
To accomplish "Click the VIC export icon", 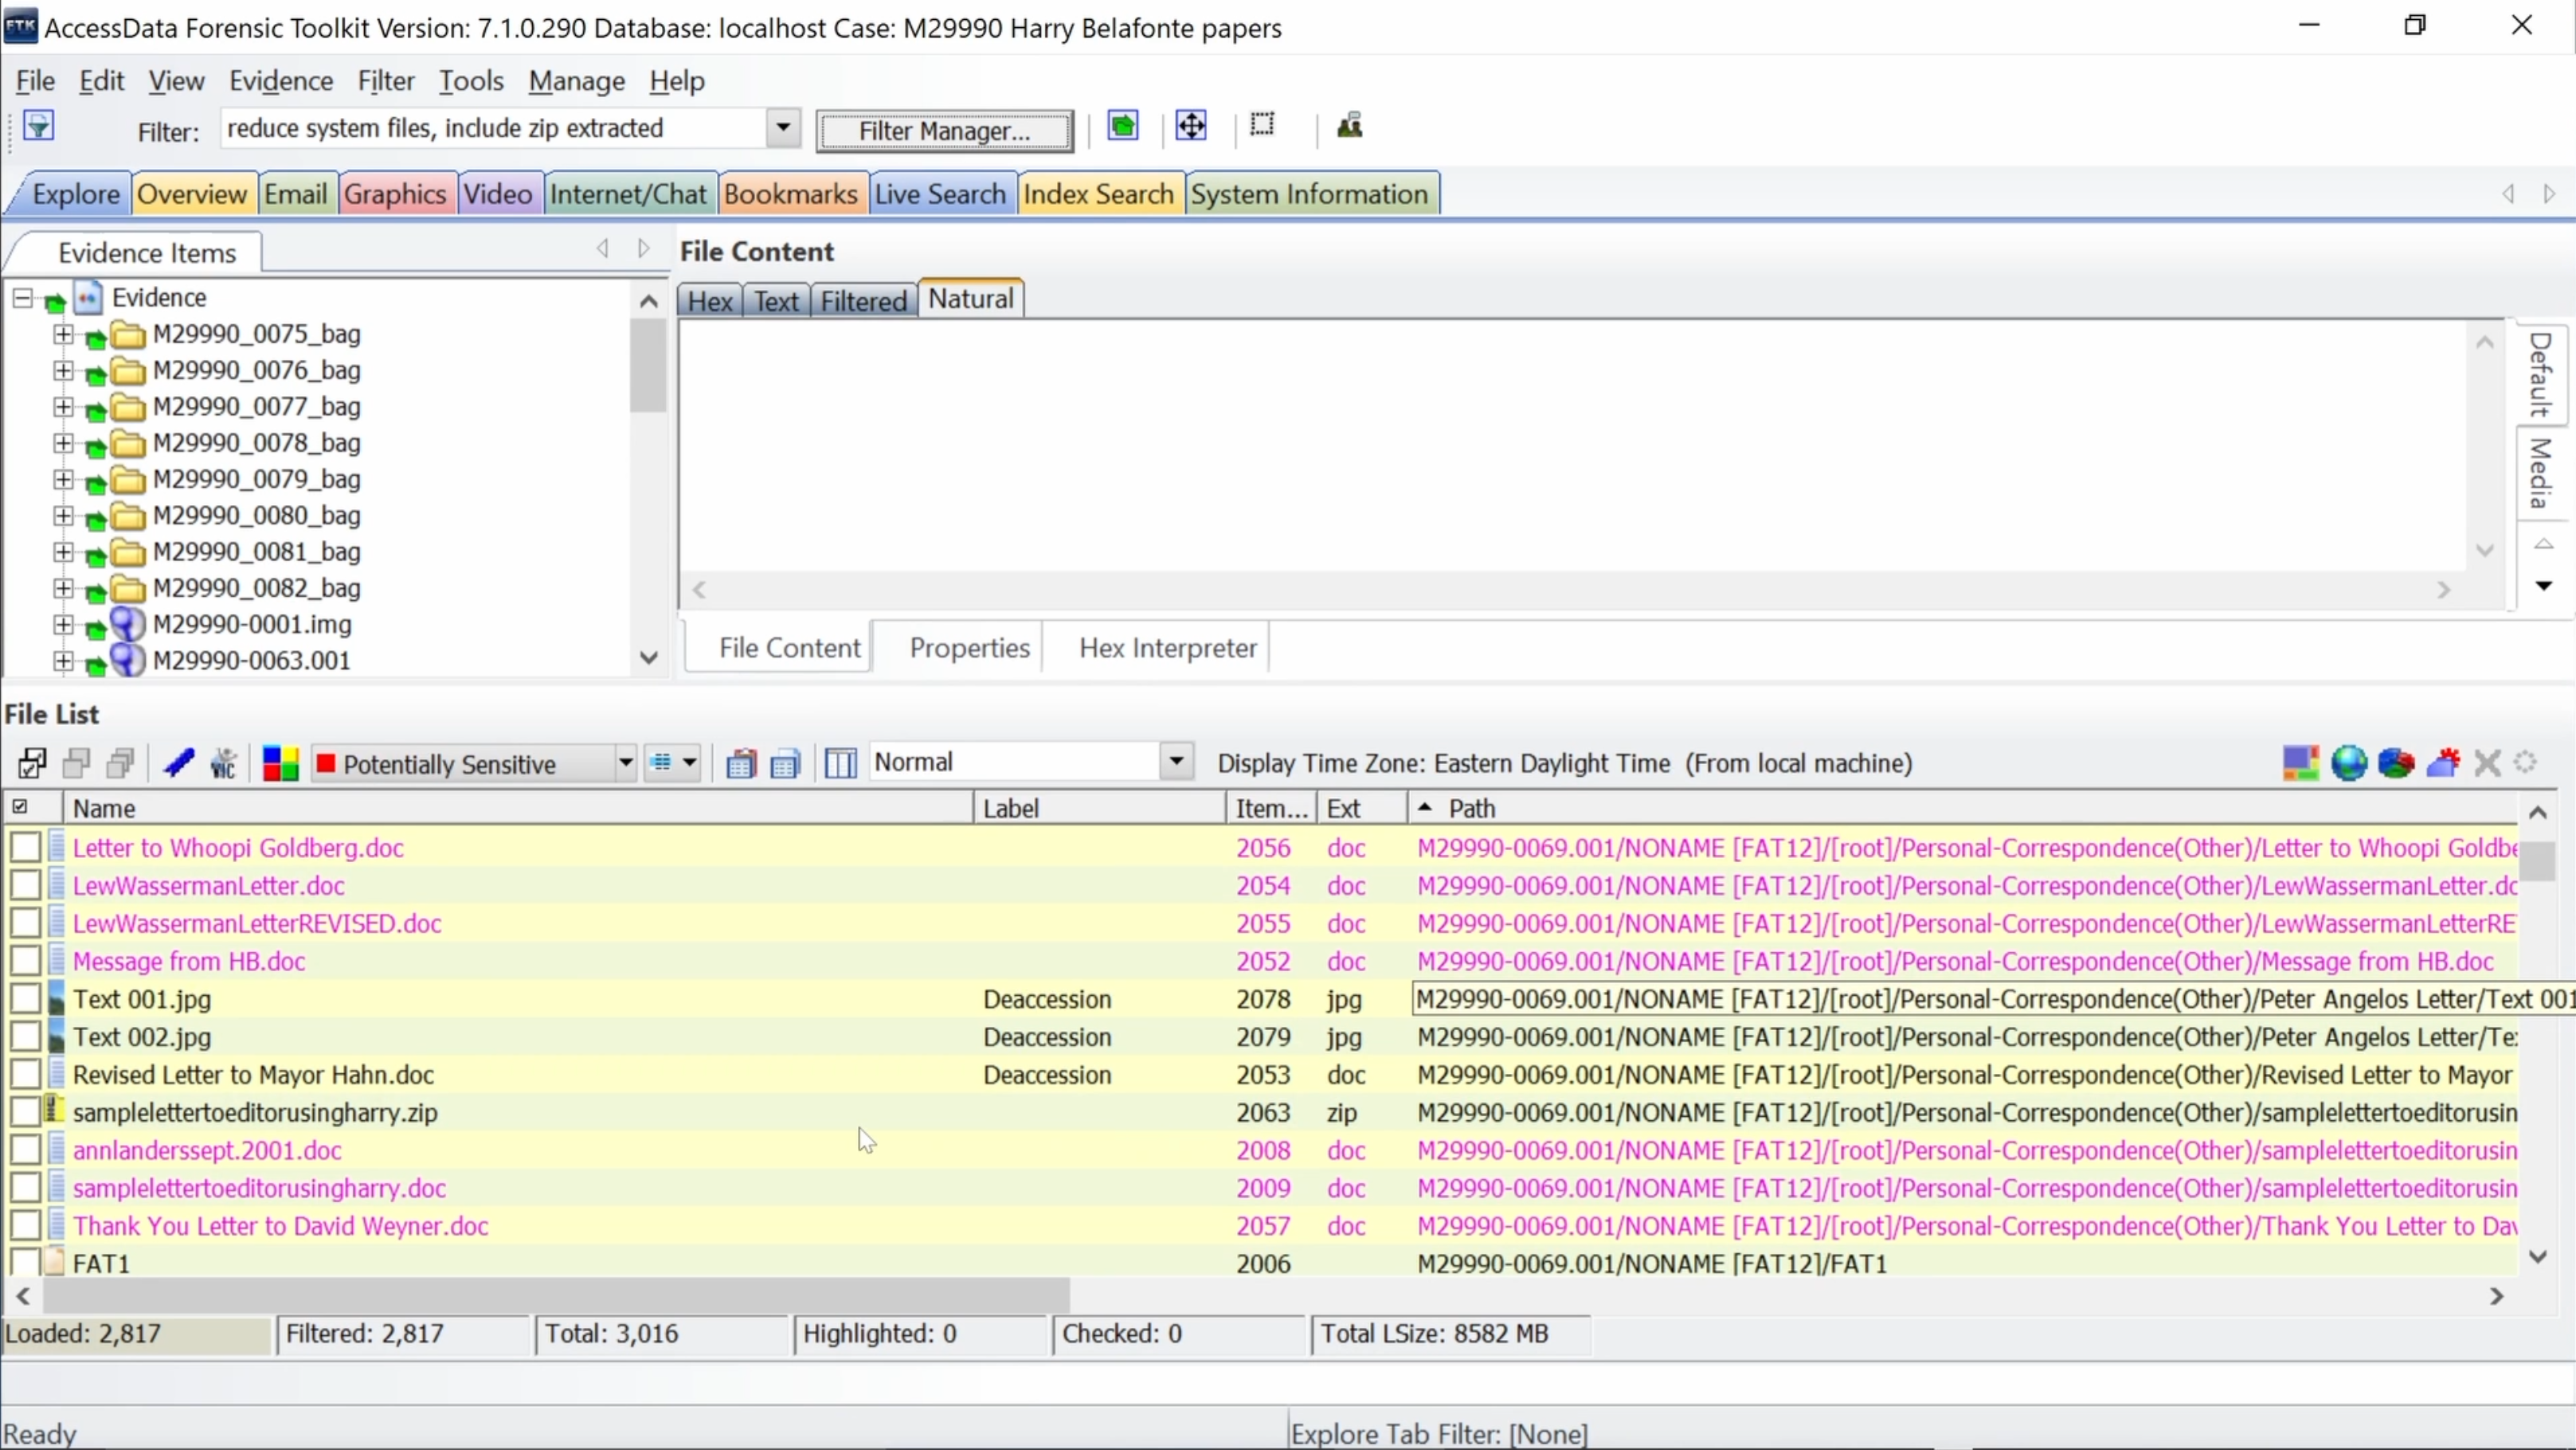I will [223, 764].
